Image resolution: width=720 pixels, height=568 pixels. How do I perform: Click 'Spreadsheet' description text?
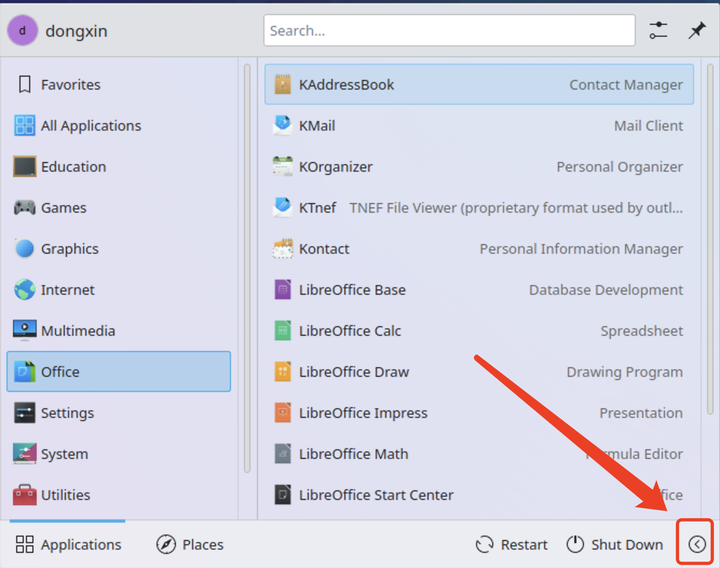click(641, 331)
